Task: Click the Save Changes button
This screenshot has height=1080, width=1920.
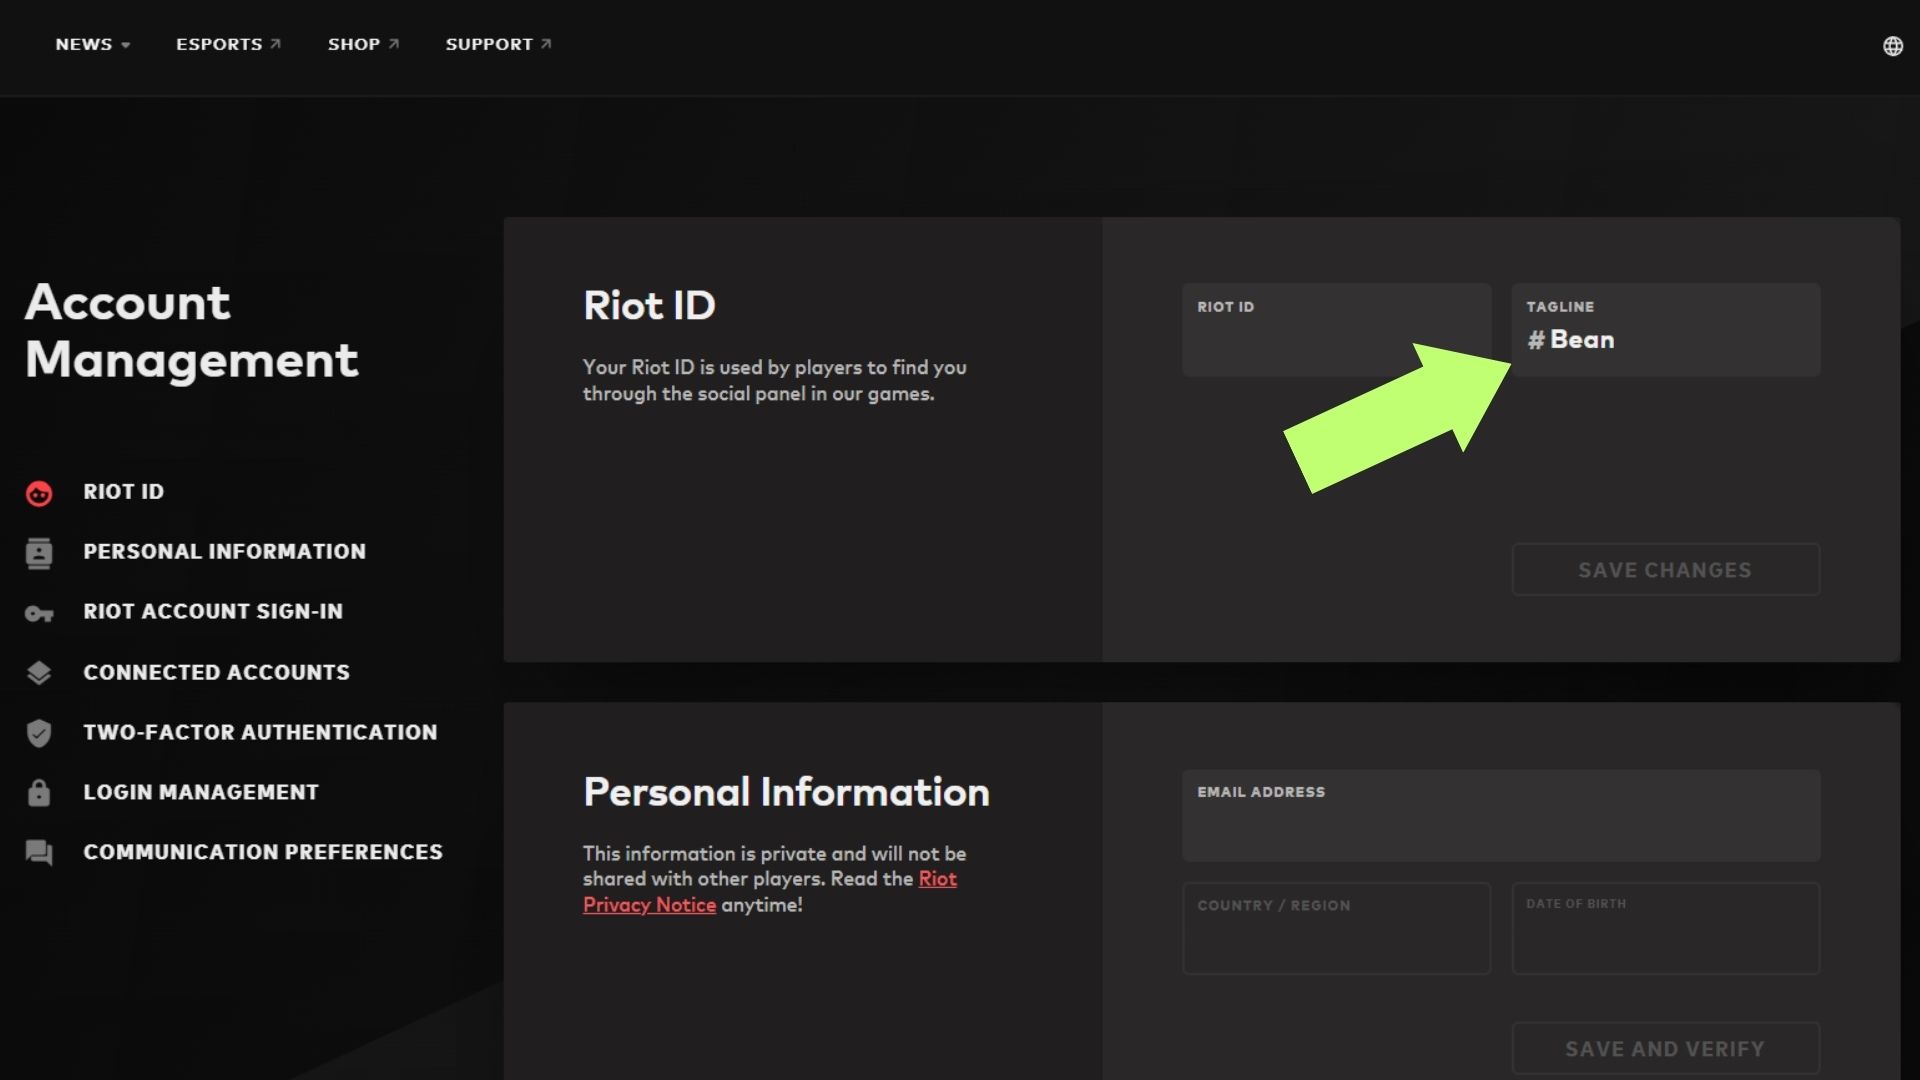Action: [1665, 570]
